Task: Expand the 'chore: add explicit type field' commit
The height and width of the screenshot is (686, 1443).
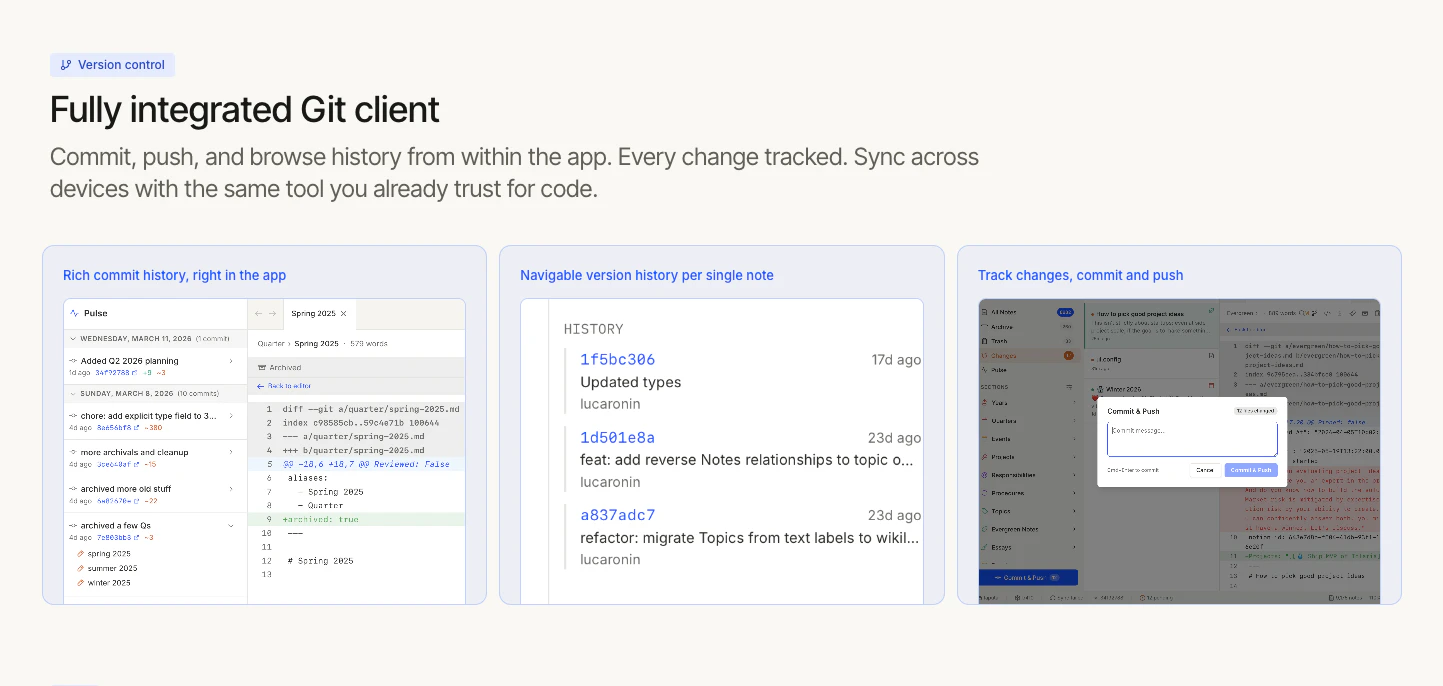Action: click(230, 416)
